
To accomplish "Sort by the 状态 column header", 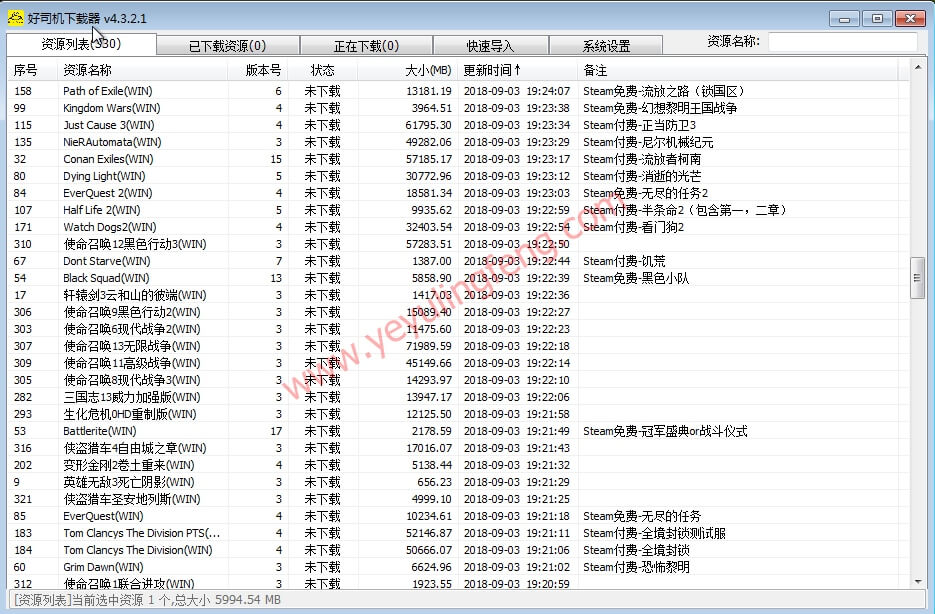I will [323, 70].
